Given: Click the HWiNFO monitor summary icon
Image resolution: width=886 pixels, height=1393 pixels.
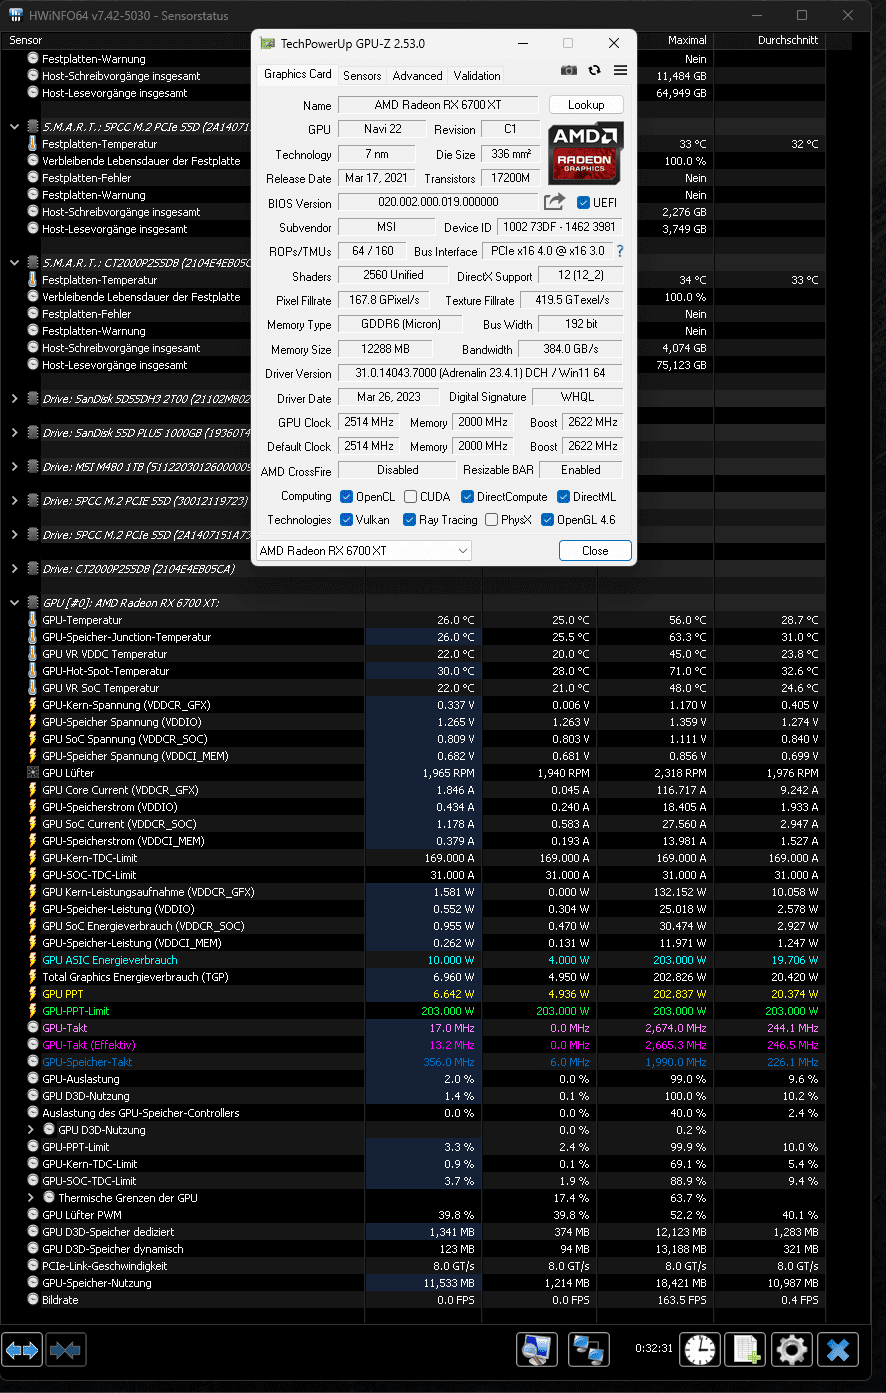Looking at the screenshot, I should [x=537, y=1350].
